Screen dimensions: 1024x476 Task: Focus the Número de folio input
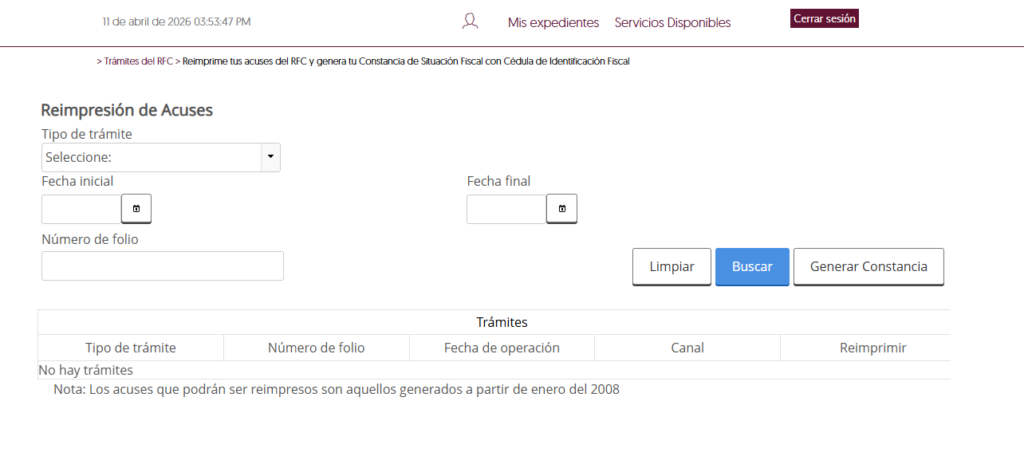click(163, 266)
